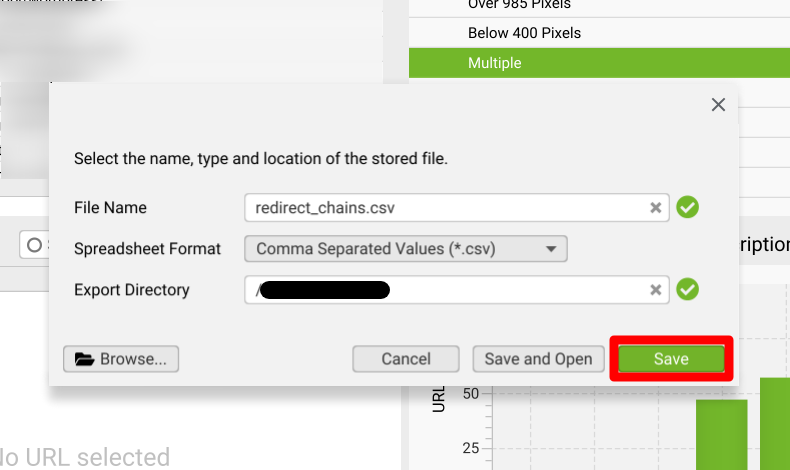
Task: Choose Save and Open
Action: point(538,359)
